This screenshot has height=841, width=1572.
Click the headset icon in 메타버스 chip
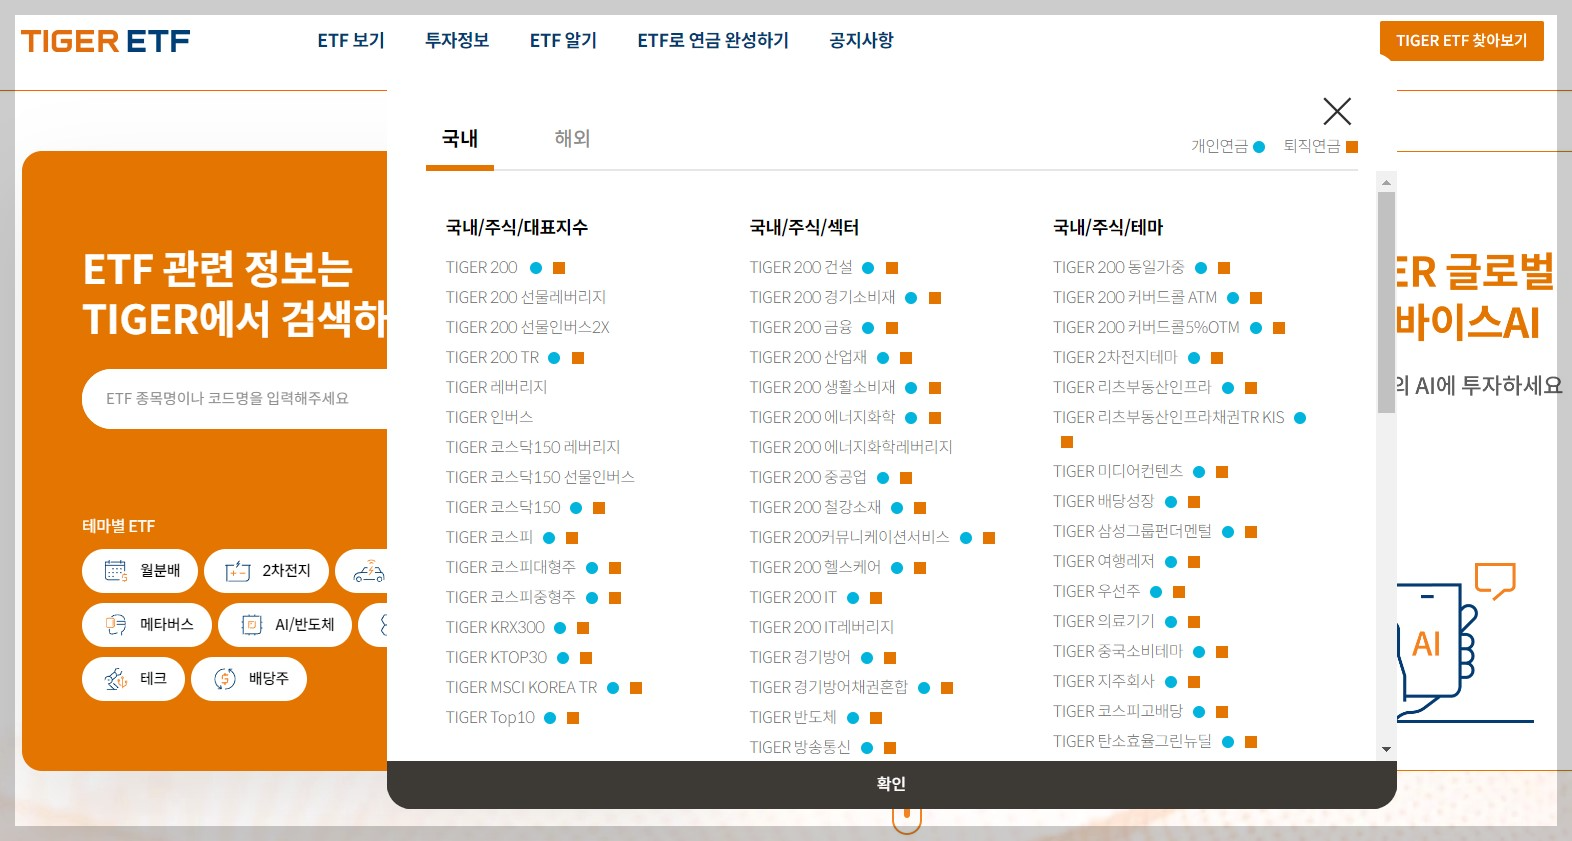click(x=116, y=625)
